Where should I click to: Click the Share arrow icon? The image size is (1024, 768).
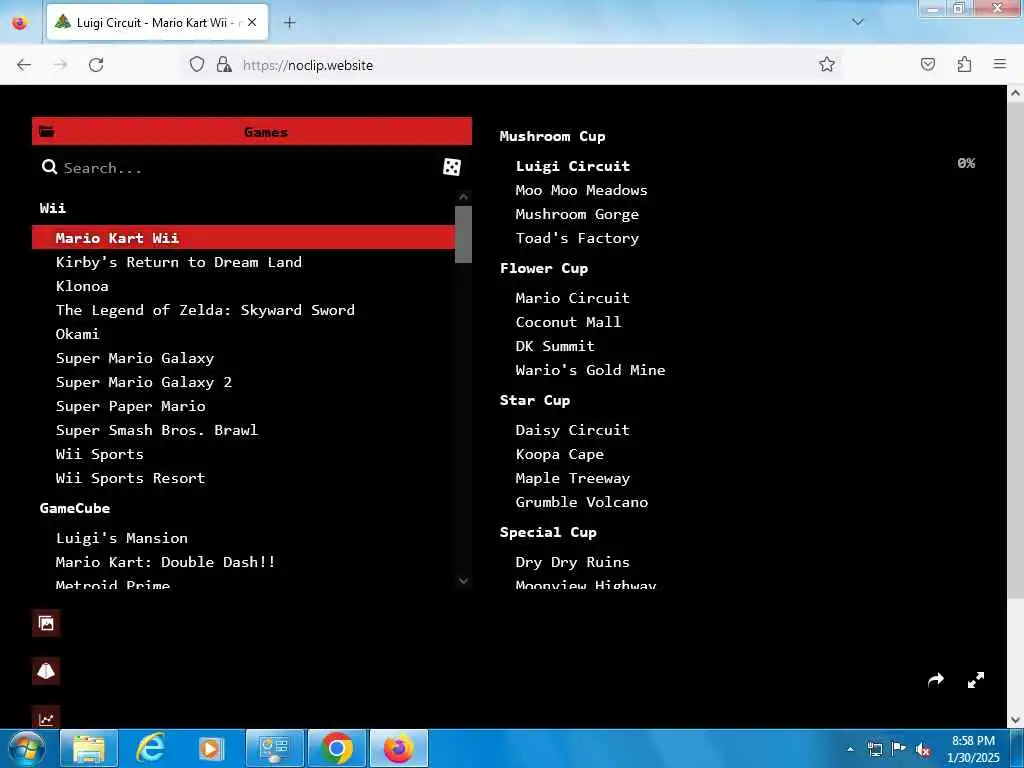pos(936,680)
